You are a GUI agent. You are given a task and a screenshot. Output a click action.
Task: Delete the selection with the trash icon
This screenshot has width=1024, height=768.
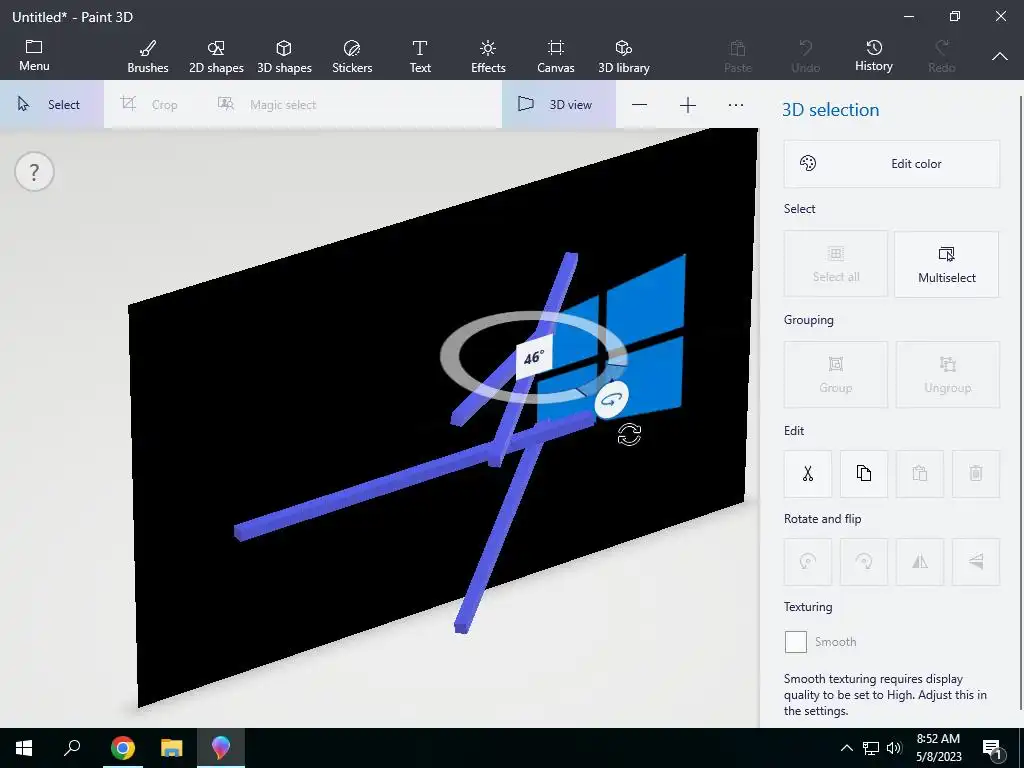coord(976,473)
